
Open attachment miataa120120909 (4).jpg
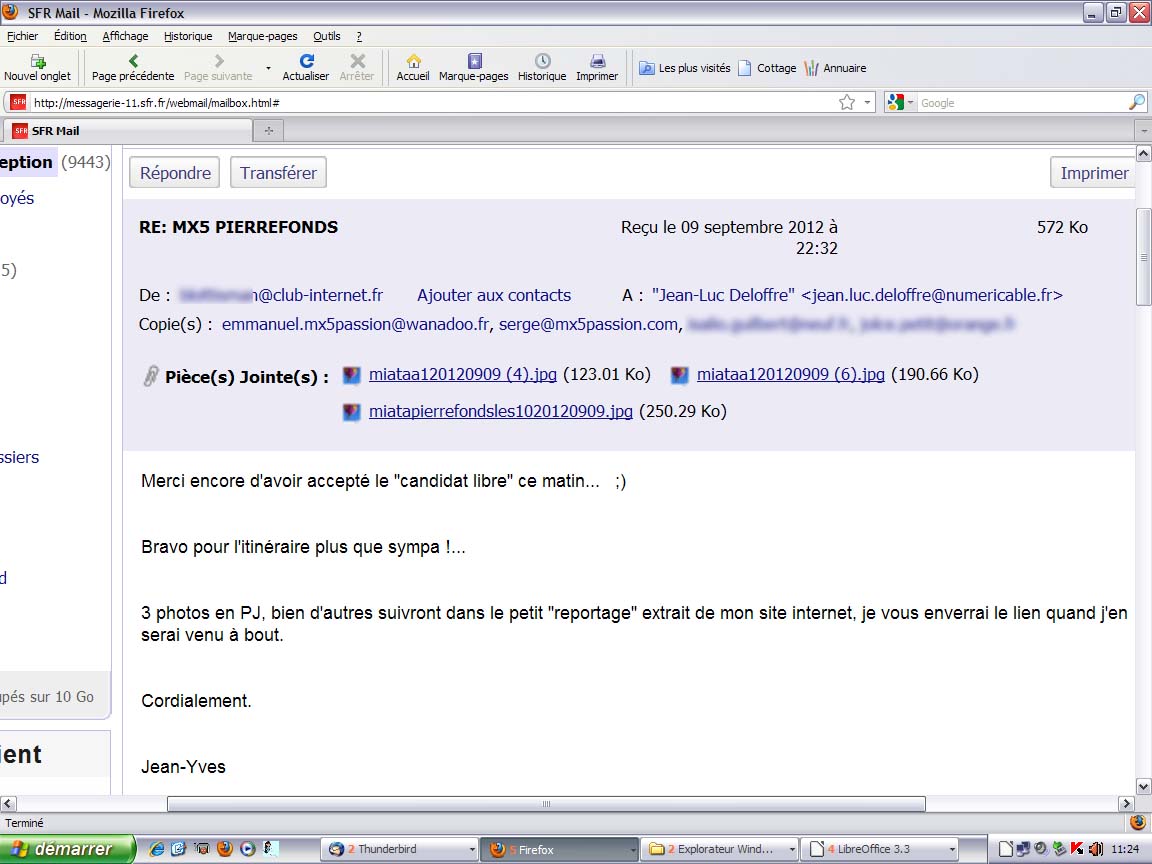click(463, 375)
